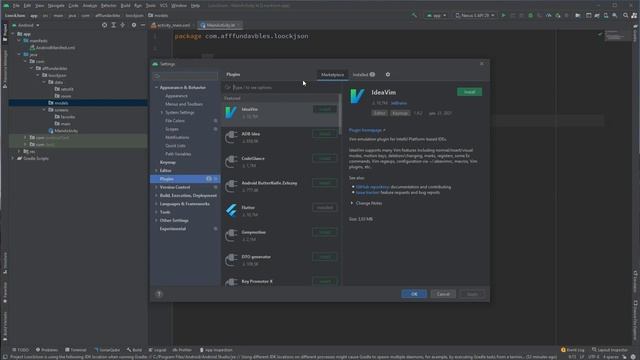640x360 pixels.
Task: Click the plugin search box in Marketplace
Action: click(x=282, y=87)
